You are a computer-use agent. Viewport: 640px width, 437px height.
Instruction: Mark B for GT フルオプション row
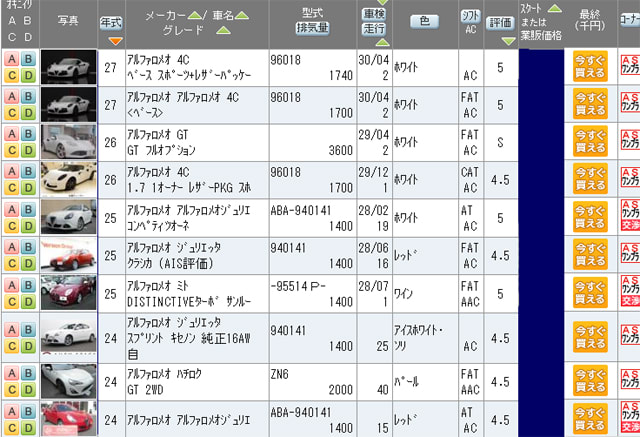(x=28, y=134)
